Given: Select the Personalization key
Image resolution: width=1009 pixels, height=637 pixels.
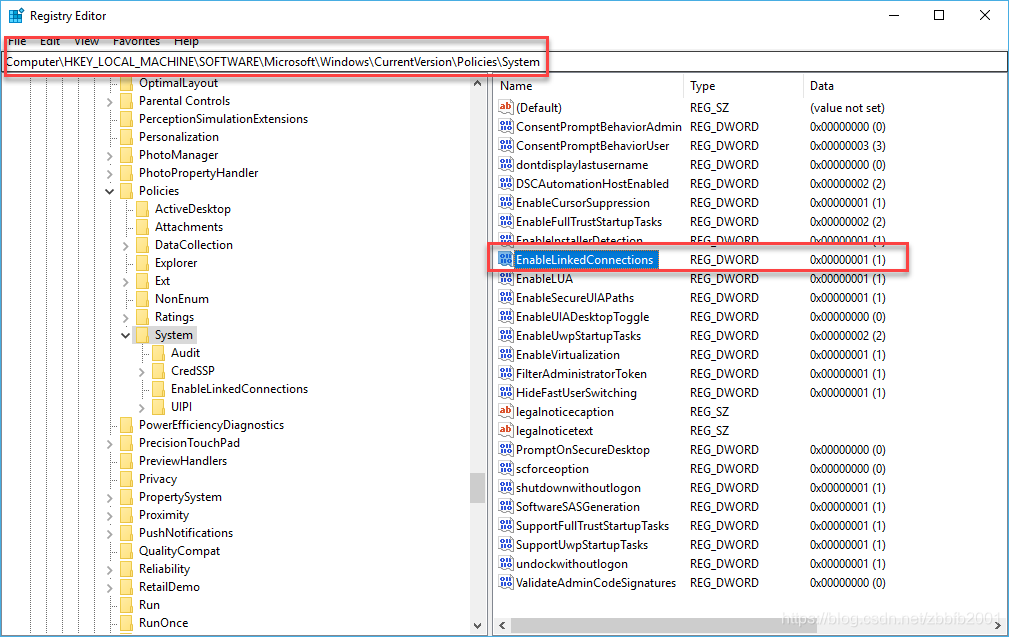Looking at the screenshot, I should pos(179,136).
